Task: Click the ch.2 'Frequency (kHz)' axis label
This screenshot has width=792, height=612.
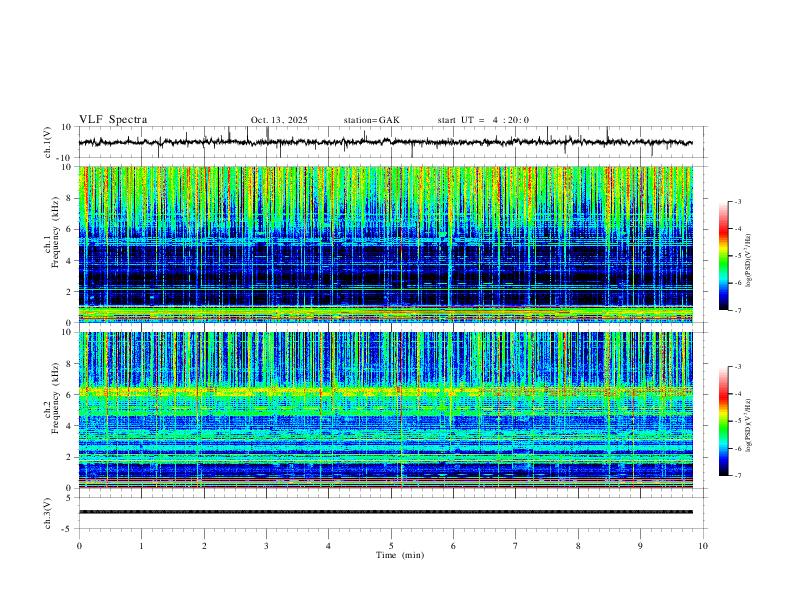Action: pos(55,398)
